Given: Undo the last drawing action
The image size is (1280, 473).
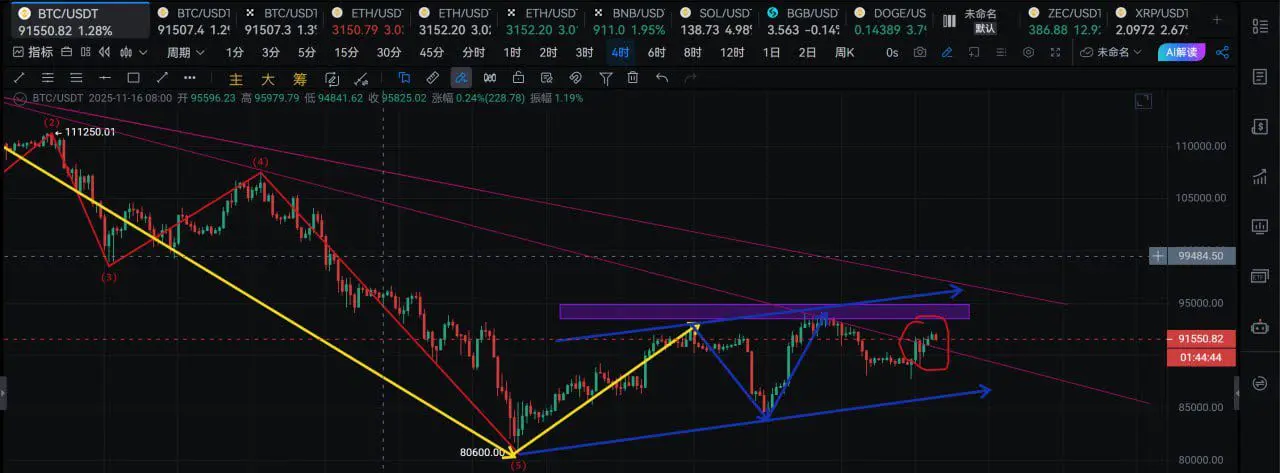Looking at the screenshot, I should (x=662, y=77).
